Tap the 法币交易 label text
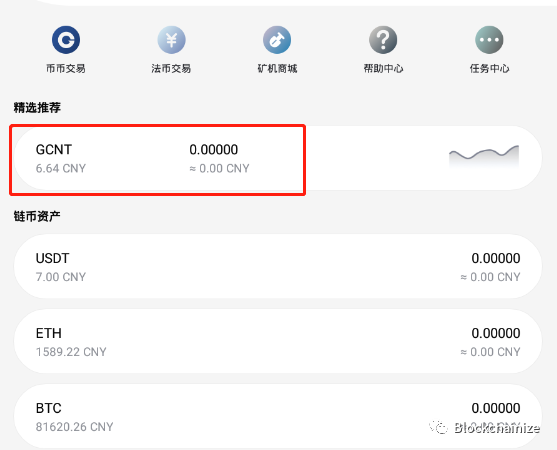The width and height of the screenshot is (557, 450). (x=171, y=68)
